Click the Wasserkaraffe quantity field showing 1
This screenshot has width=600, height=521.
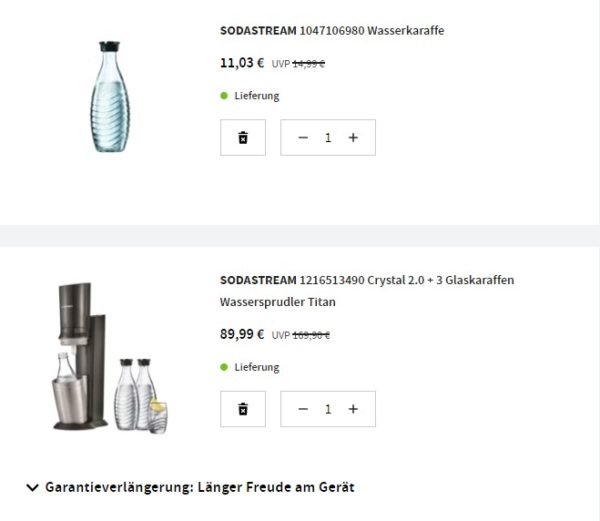[328, 138]
